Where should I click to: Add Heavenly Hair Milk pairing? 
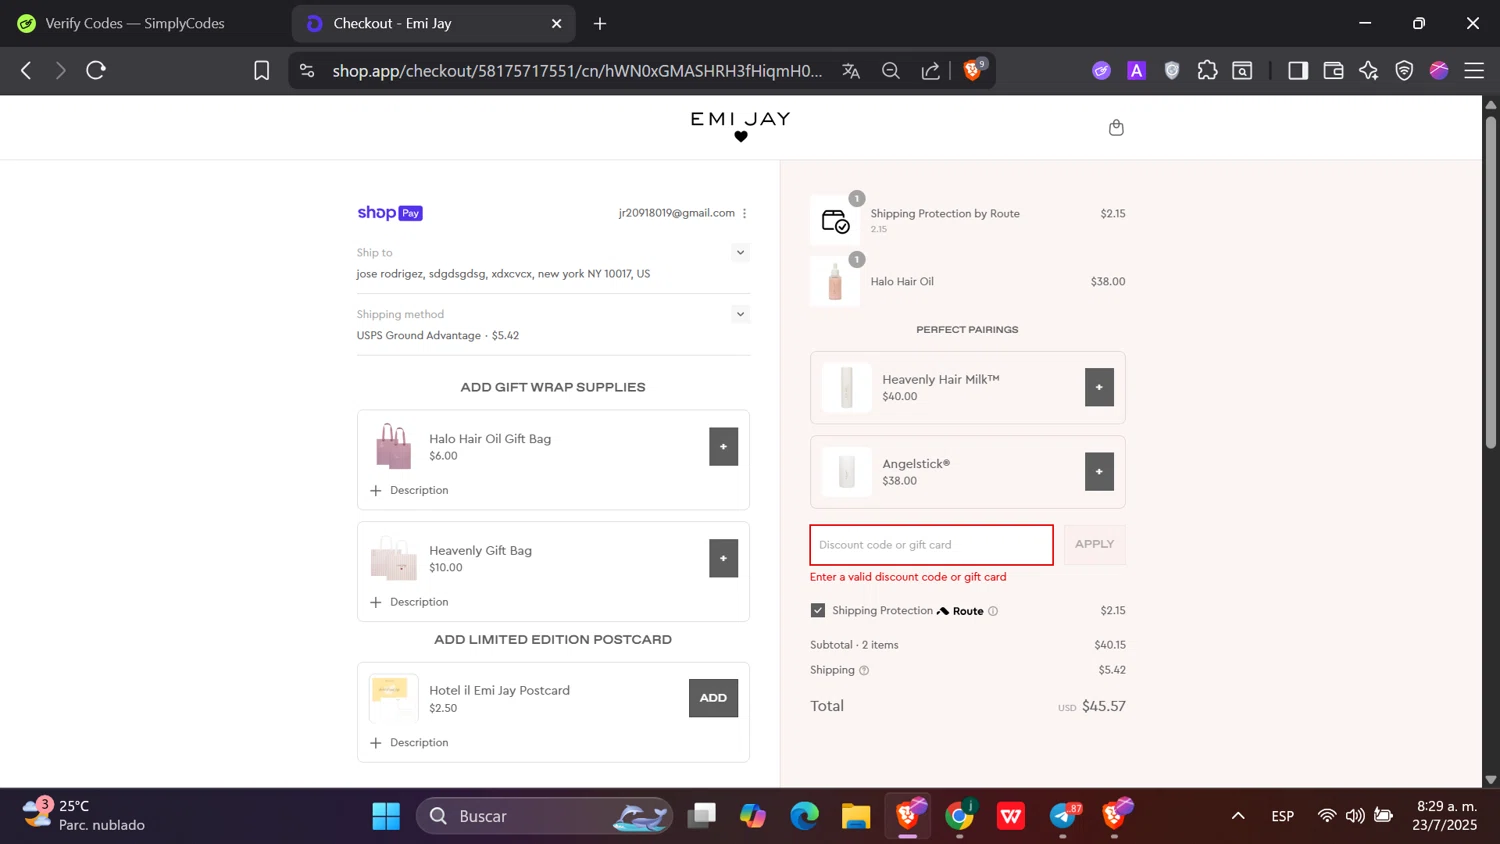[1099, 387]
